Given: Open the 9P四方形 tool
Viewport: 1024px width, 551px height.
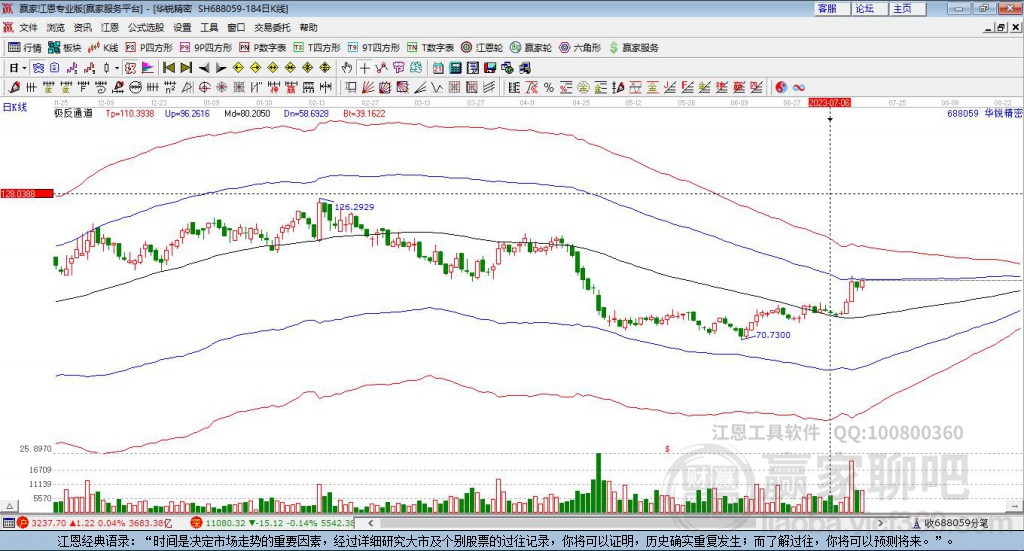Looking at the screenshot, I should [206, 48].
